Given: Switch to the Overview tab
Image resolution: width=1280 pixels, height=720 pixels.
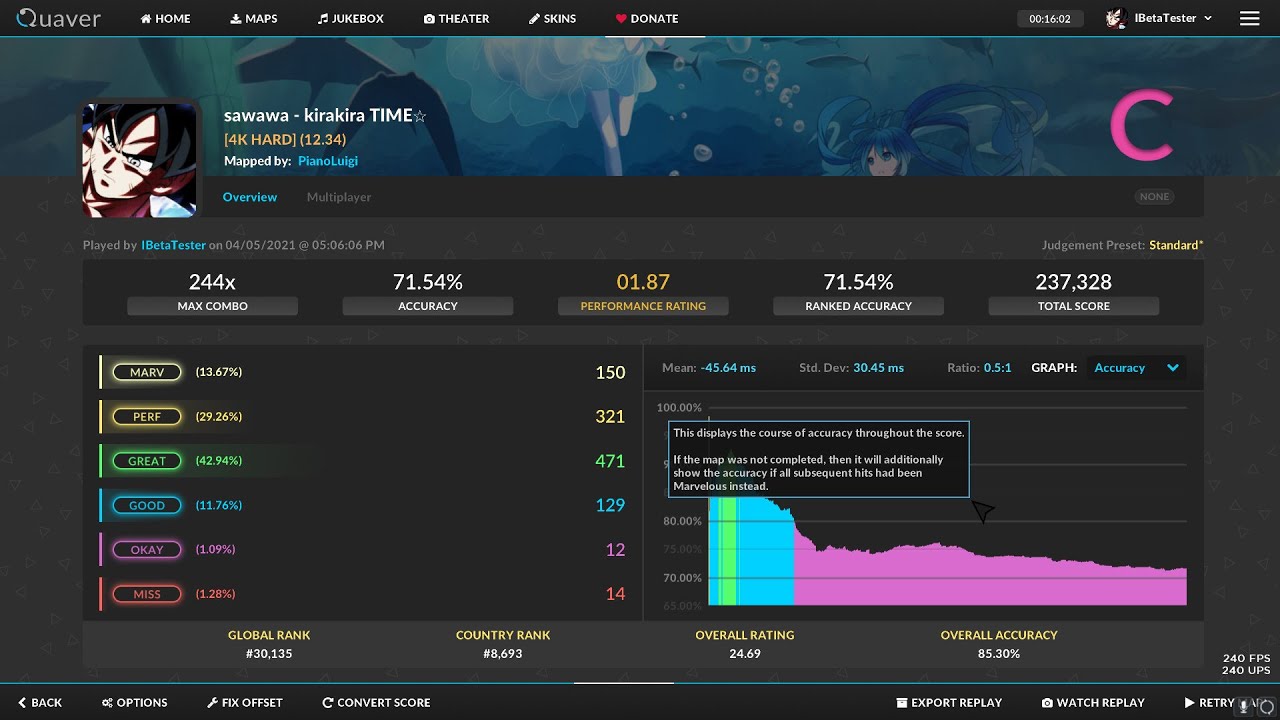Looking at the screenshot, I should pos(250,197).
